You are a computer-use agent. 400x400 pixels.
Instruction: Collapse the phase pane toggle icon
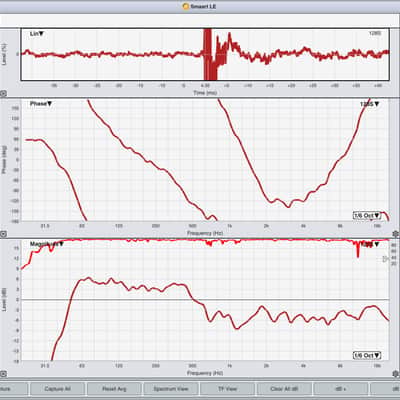pos(3,234)
